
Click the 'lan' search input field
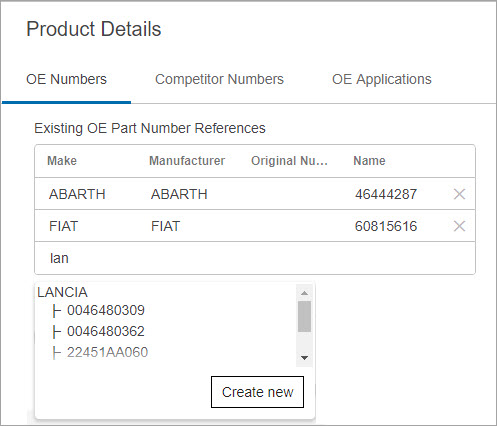click(255, 258)
